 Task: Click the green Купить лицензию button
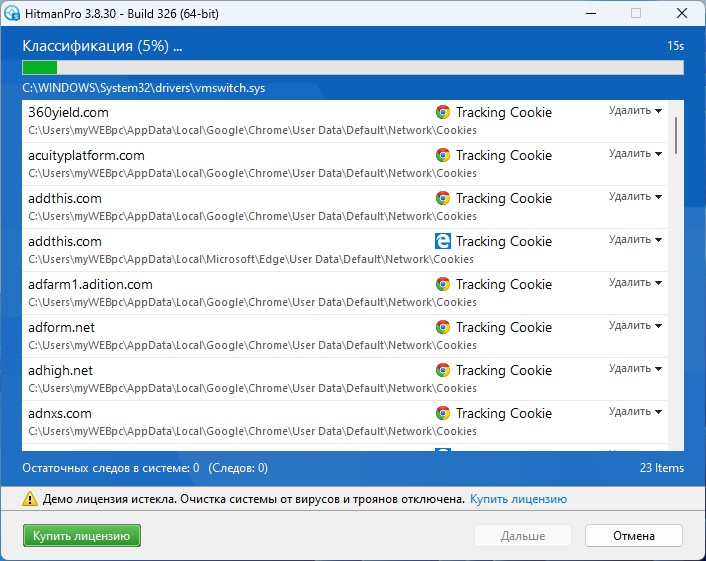[81, 536]
